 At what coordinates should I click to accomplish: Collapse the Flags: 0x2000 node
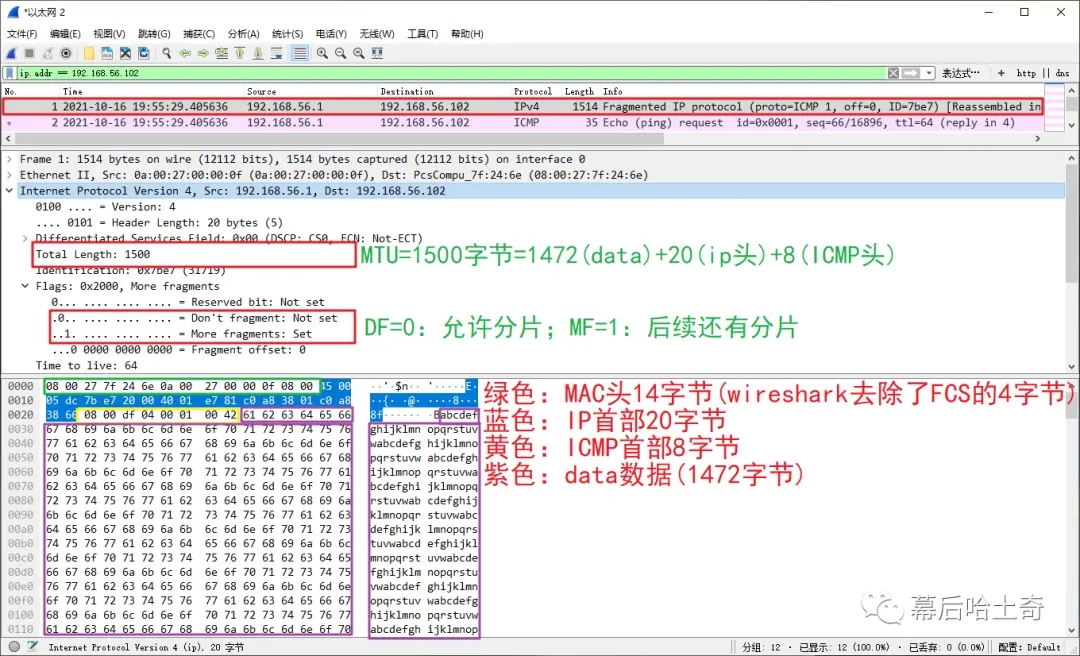[25, 286]
